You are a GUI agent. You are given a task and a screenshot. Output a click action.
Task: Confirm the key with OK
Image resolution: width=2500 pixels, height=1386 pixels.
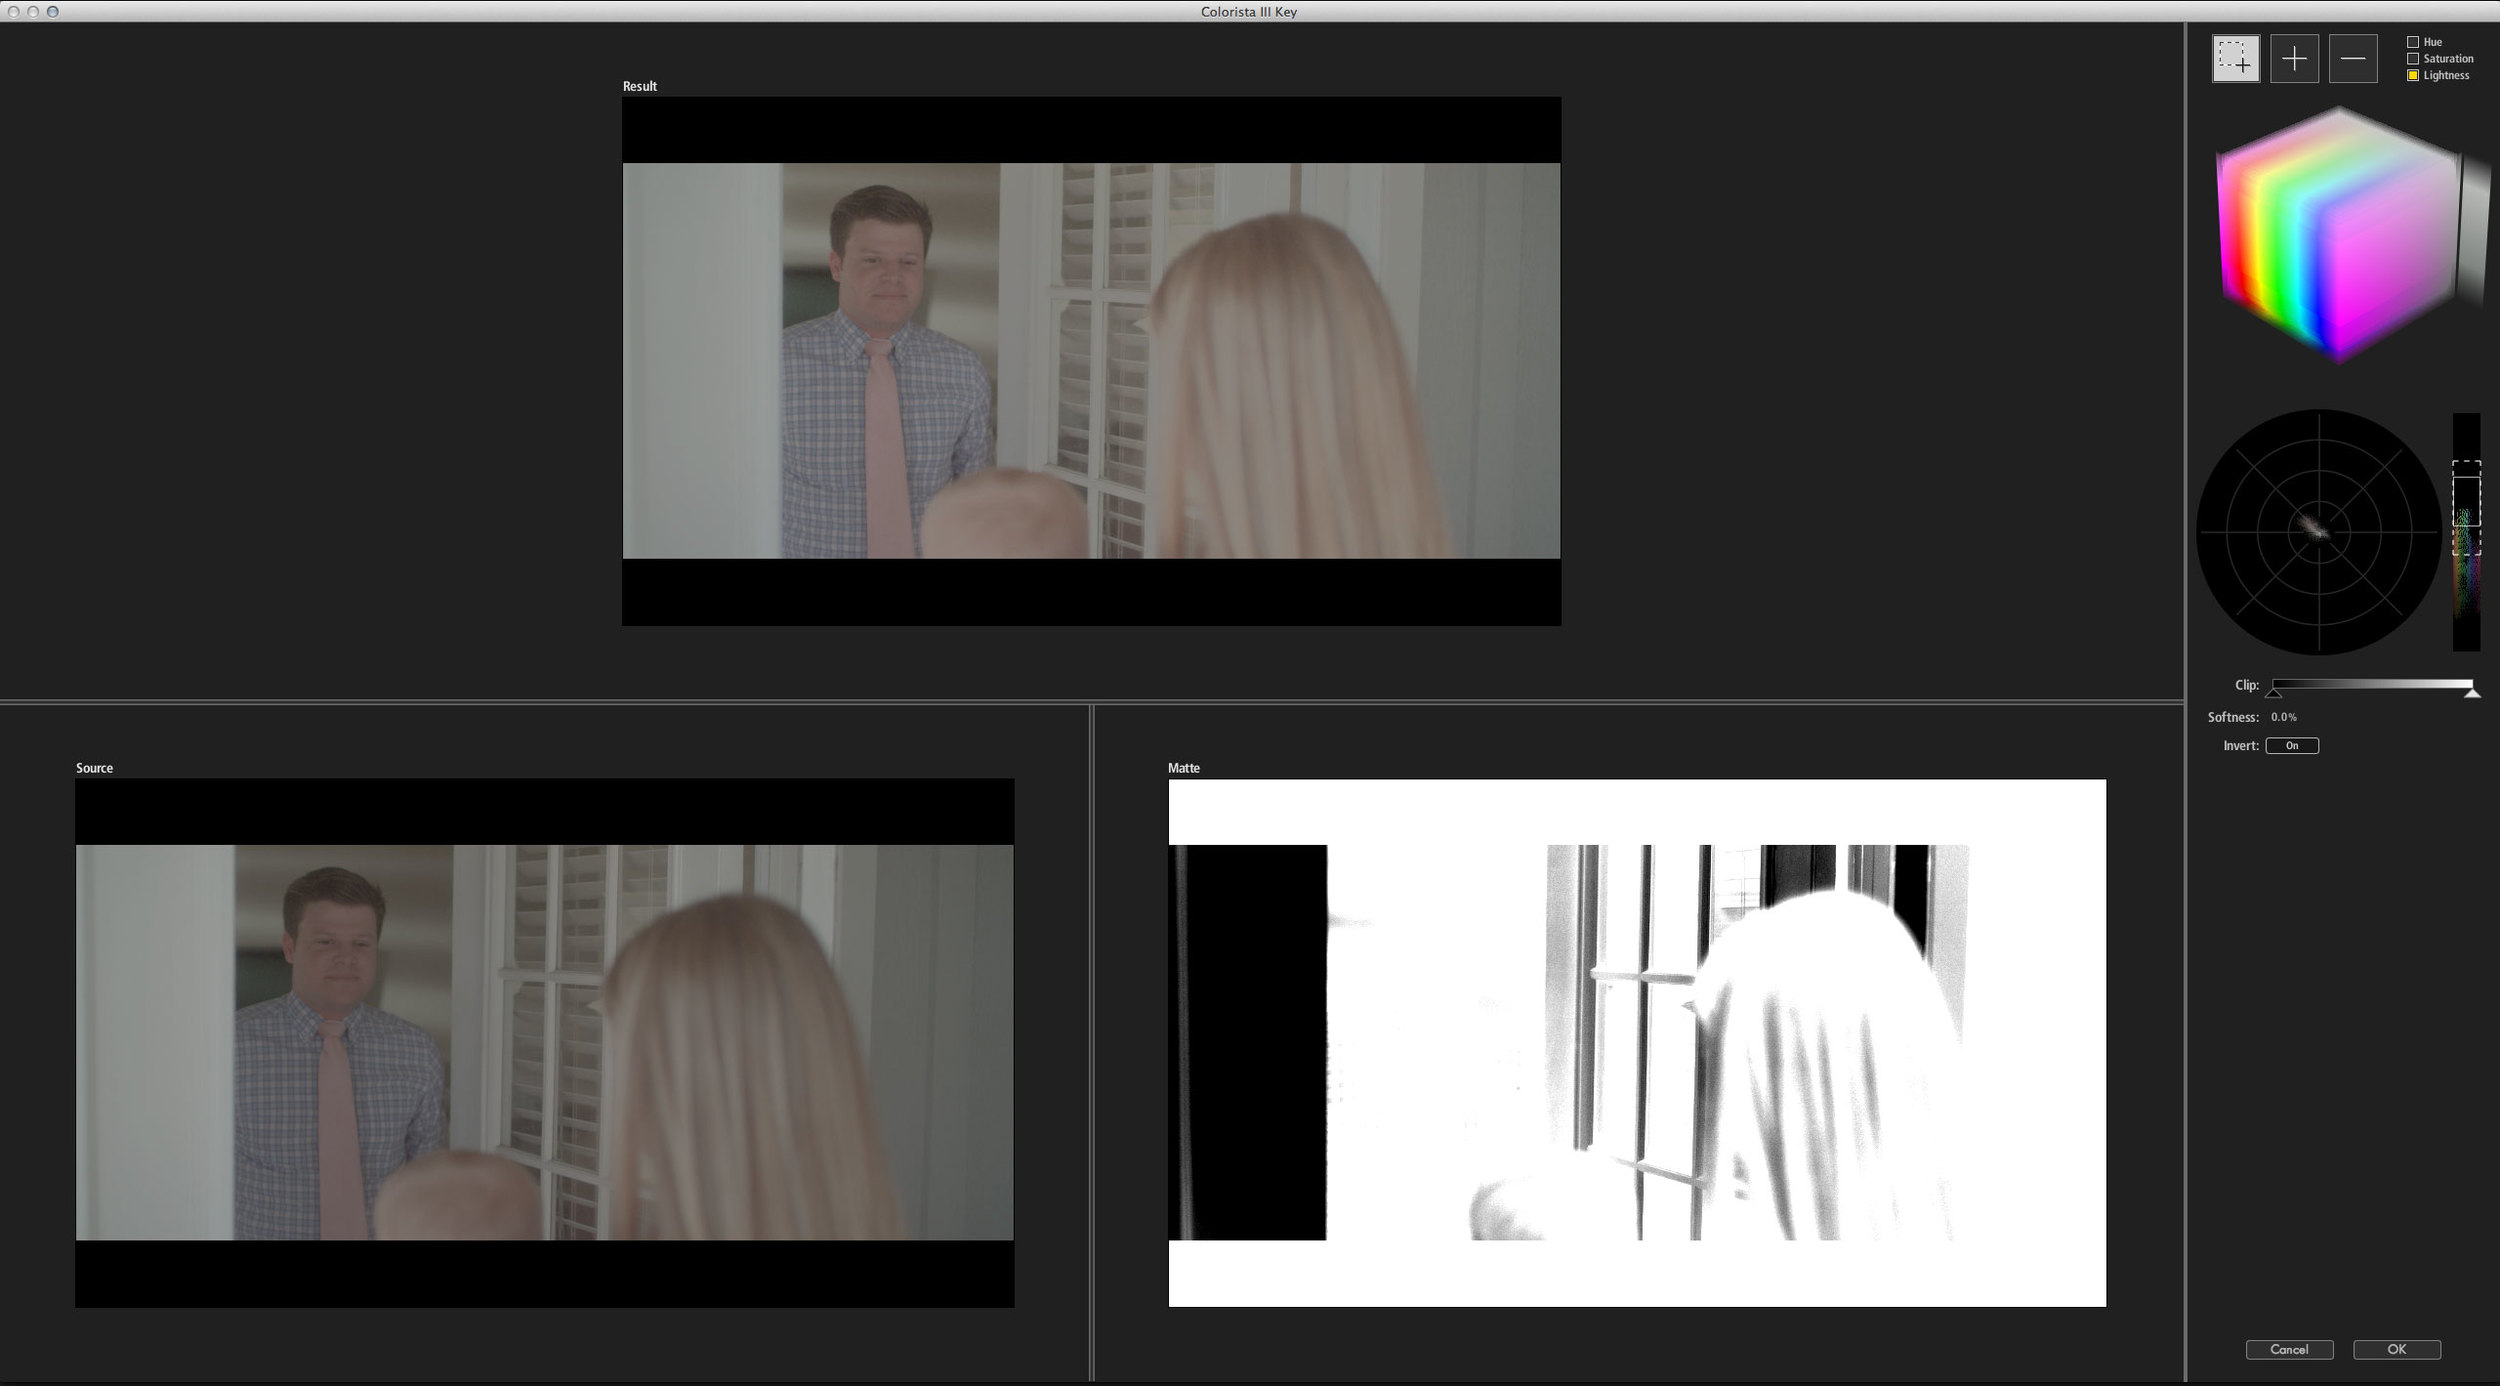click(x=2397, y=1350)
